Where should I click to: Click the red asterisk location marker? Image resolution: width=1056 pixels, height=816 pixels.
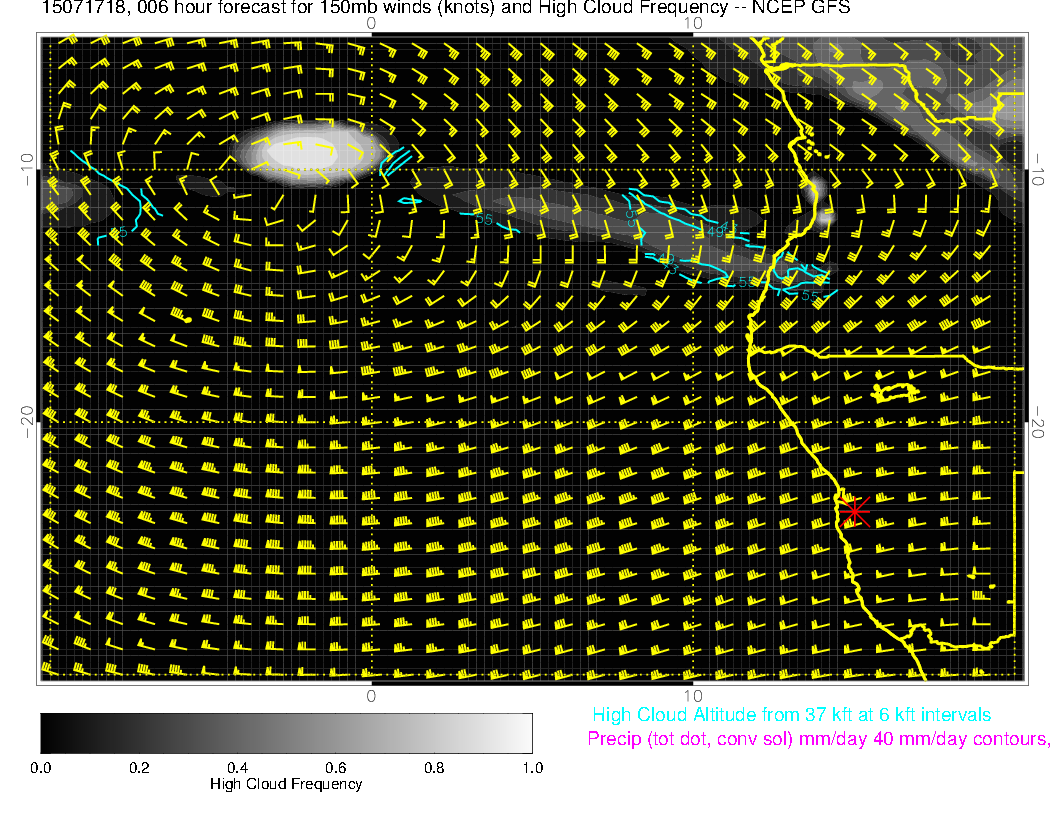855,512
